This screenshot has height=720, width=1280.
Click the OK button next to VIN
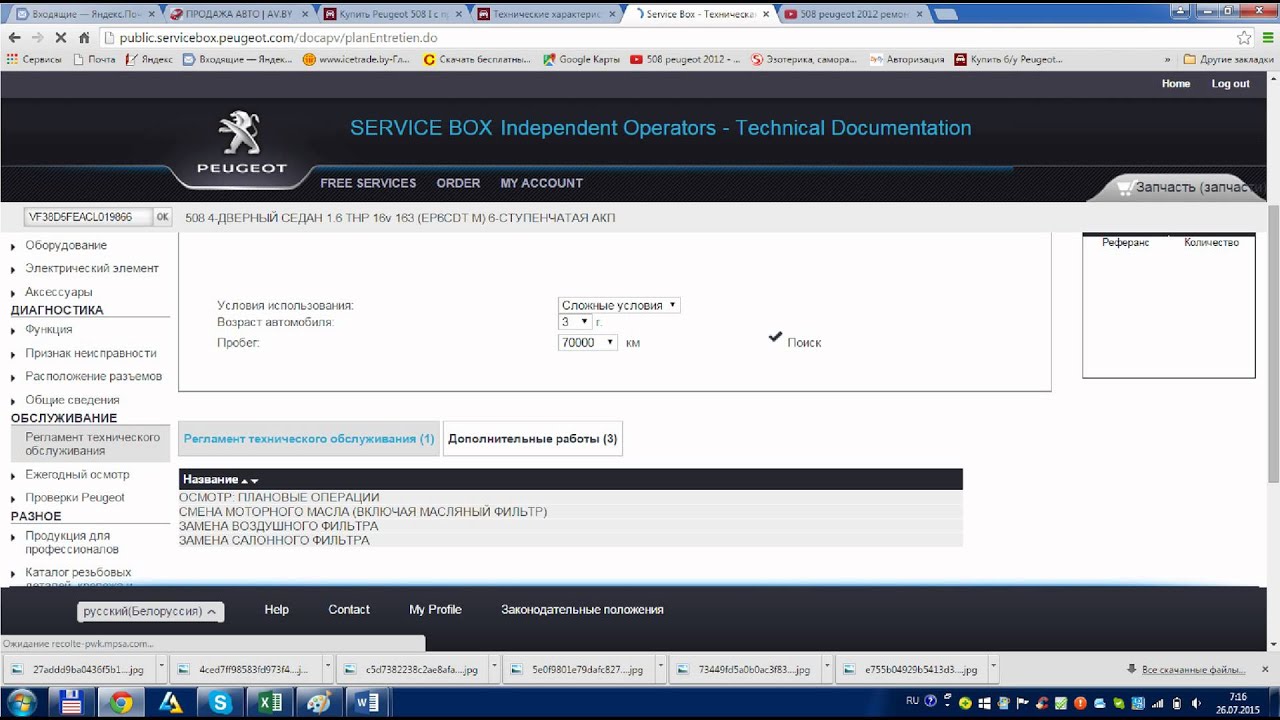tap(162, 217)
